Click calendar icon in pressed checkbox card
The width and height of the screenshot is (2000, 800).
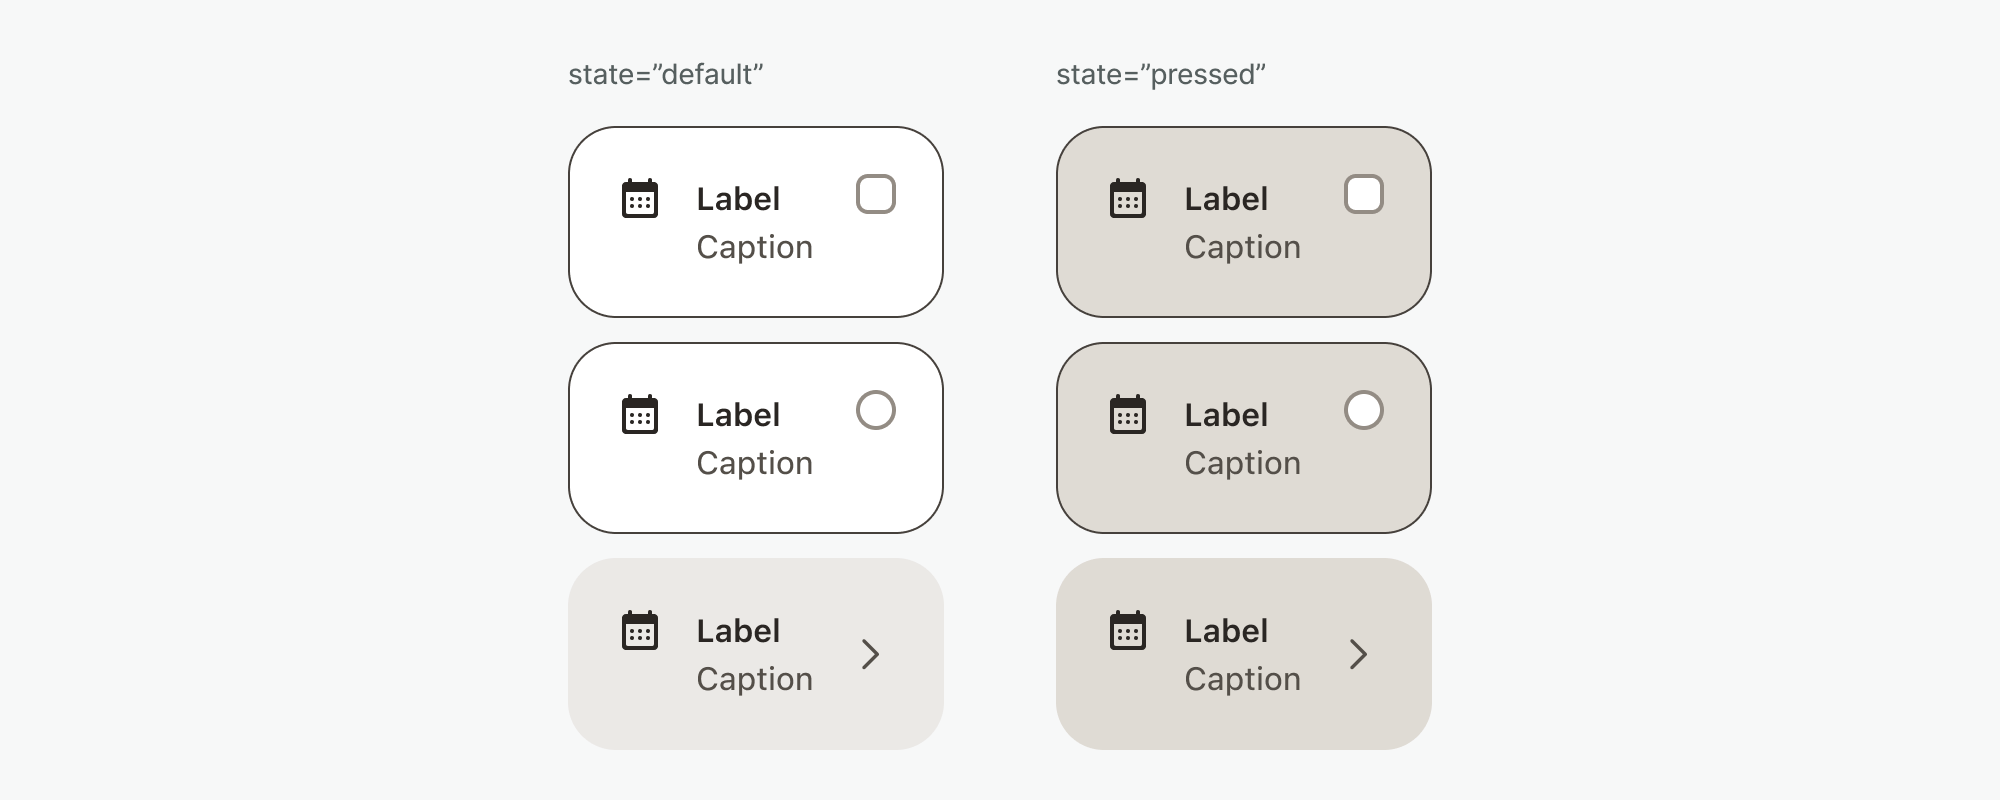(1128, 199)
